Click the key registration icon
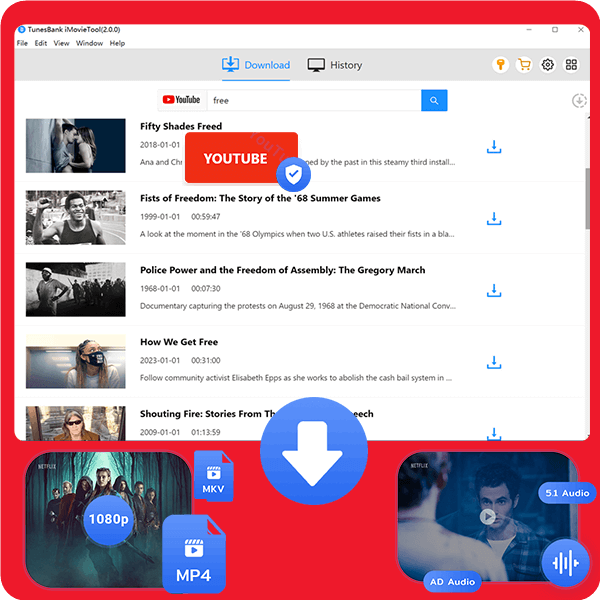Screen dimensions: 600x600 click(500, 65)
